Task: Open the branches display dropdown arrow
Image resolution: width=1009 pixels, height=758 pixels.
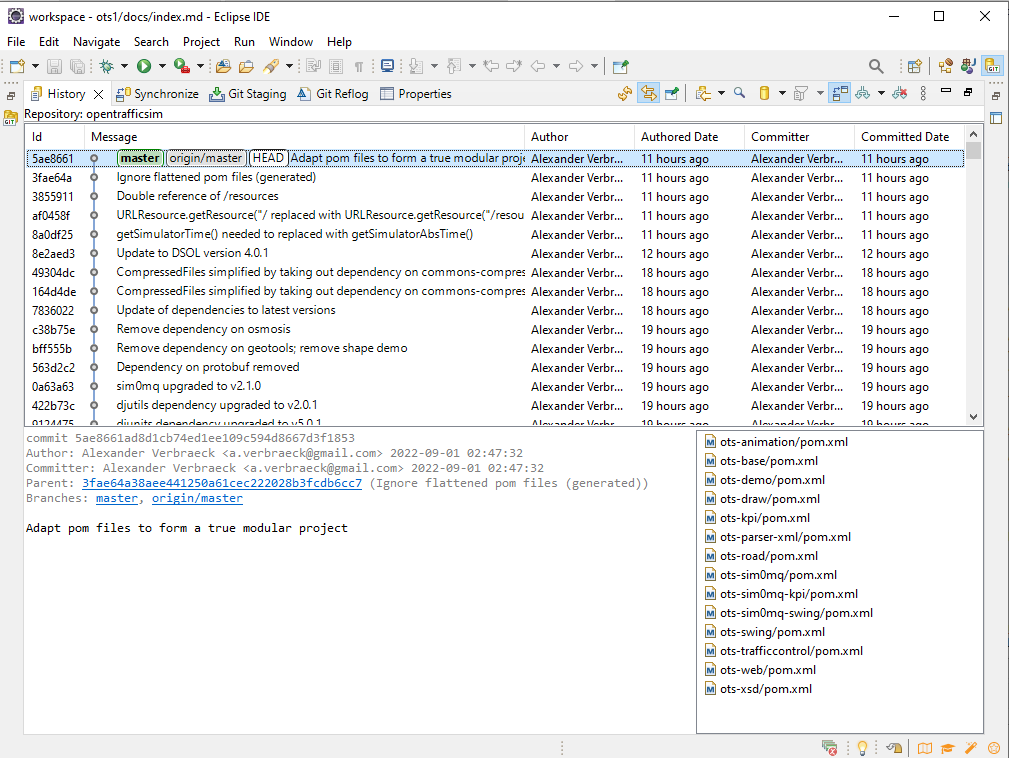Action: 881,94
